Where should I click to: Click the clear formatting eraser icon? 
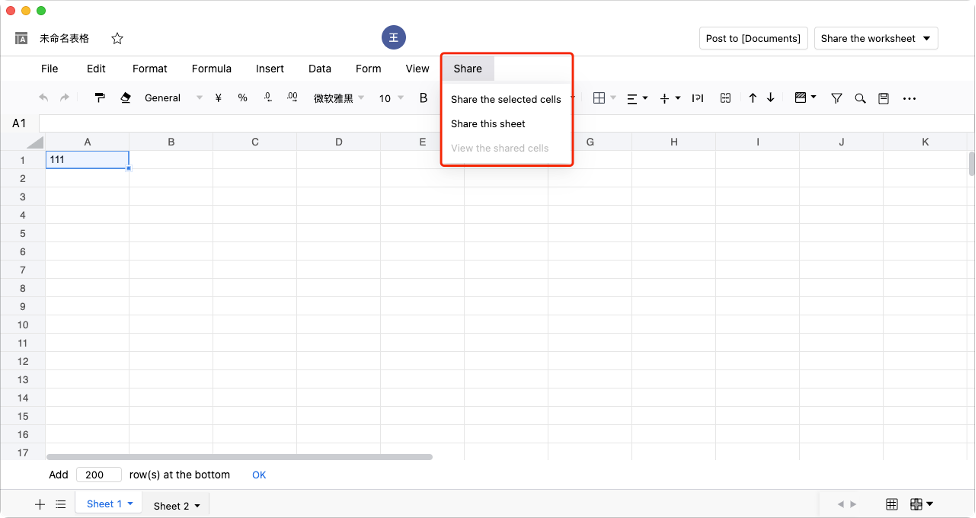125,98
